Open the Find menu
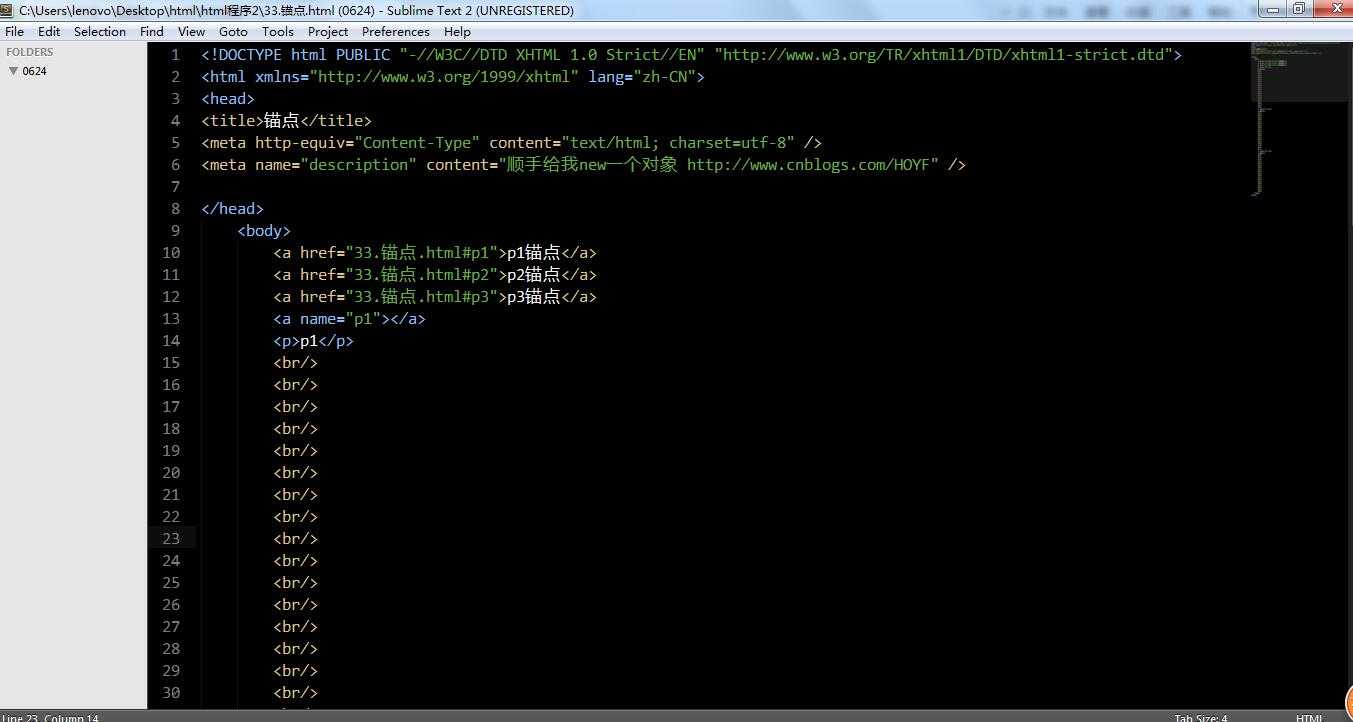Image resolution: width=1353 pixels, height=722 pixels. tap(152, 31)
